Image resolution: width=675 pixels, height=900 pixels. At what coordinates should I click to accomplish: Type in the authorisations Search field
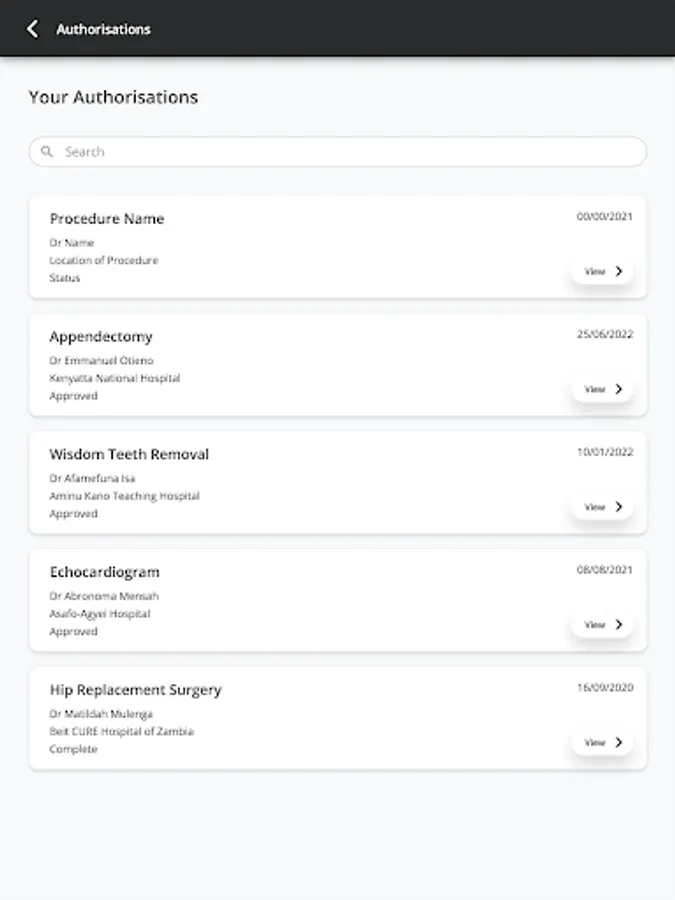coord(340,152)
